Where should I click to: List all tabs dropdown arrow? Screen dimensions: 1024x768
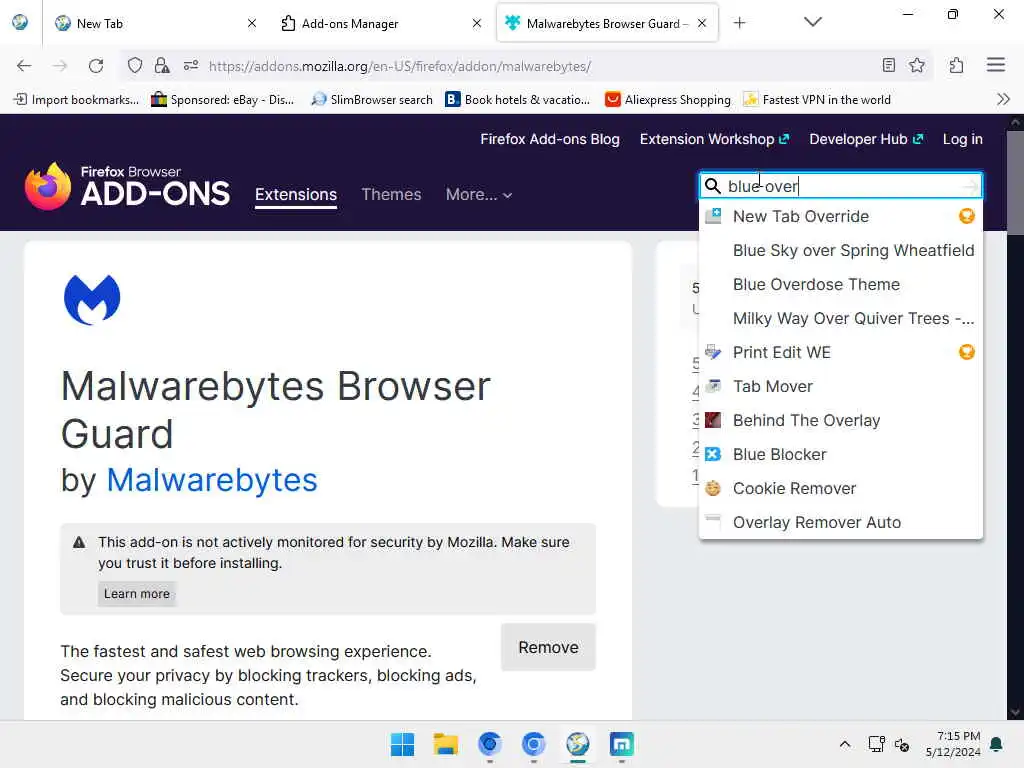point(812,22)
